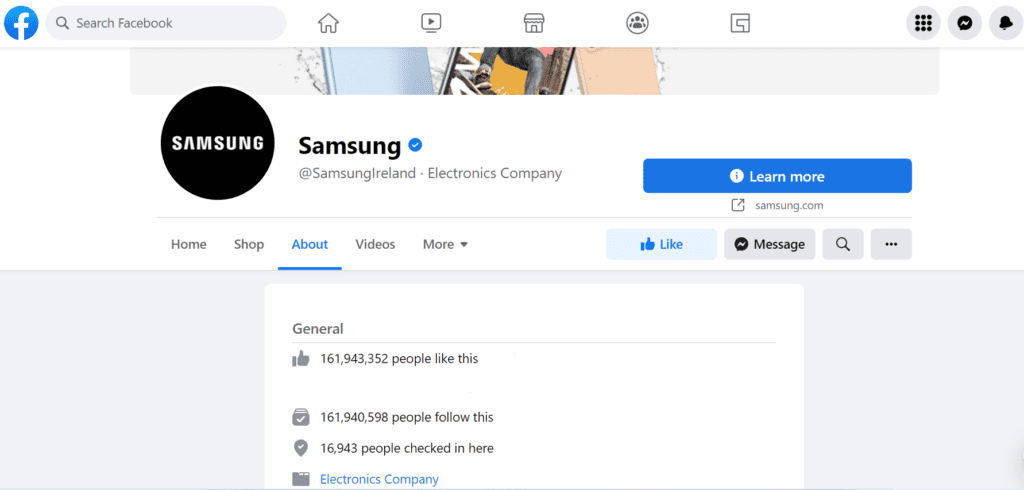Screen dimensions: 1024x490
Task: Click the page search magnifier button
Action: [843, 244]
